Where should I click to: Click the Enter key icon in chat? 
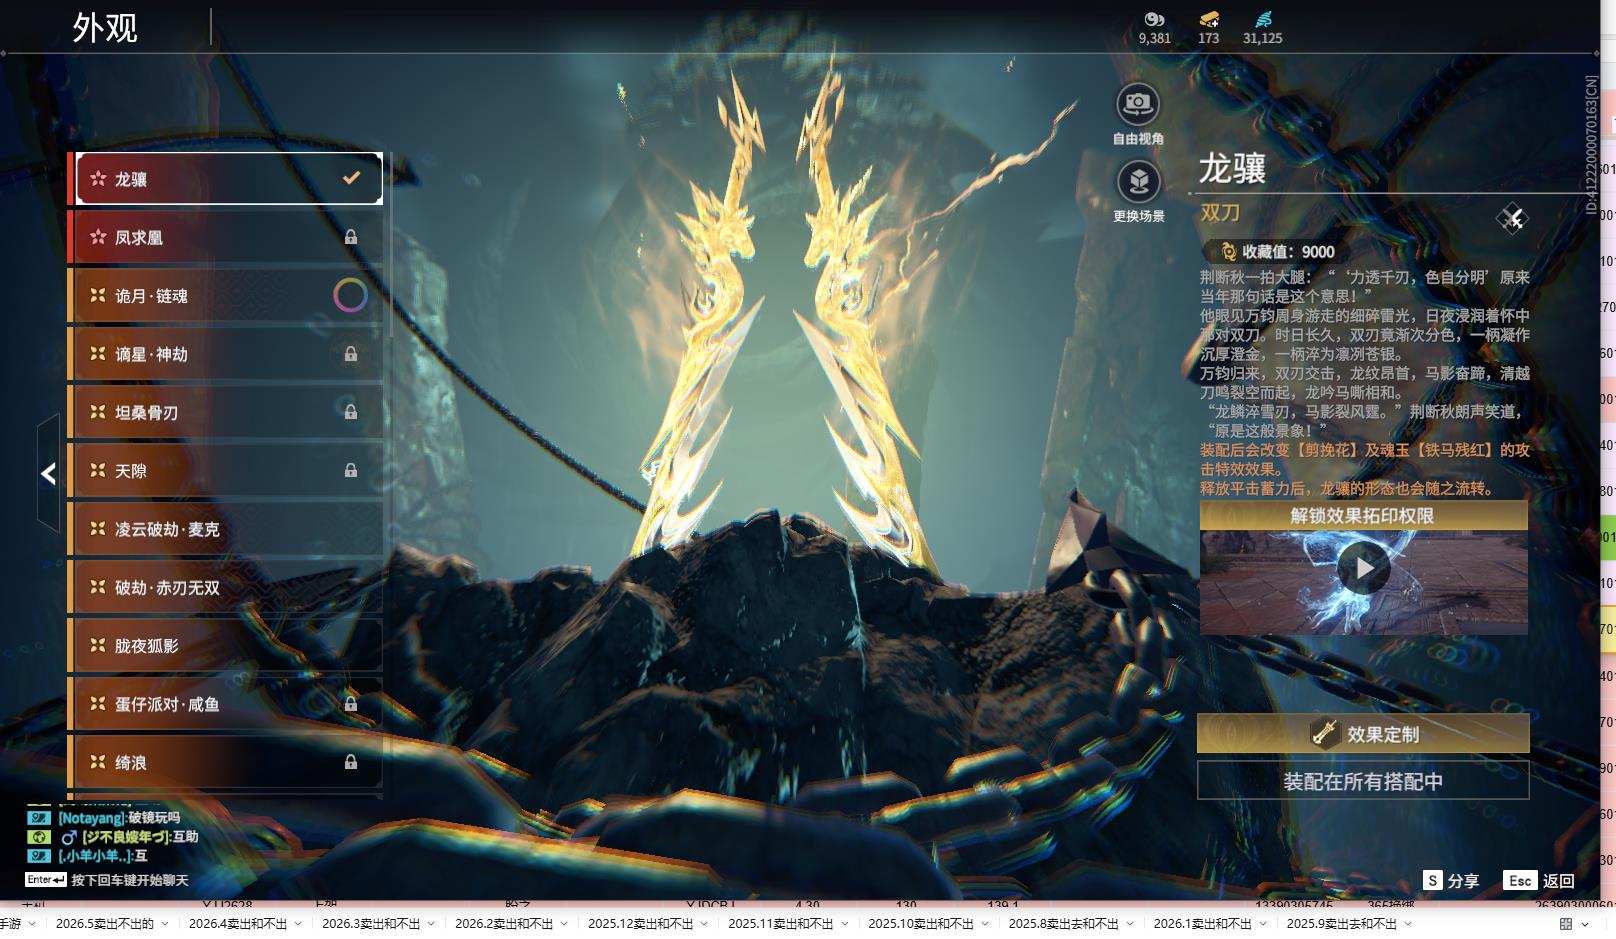pyautogui.click(x=46, y=880)
